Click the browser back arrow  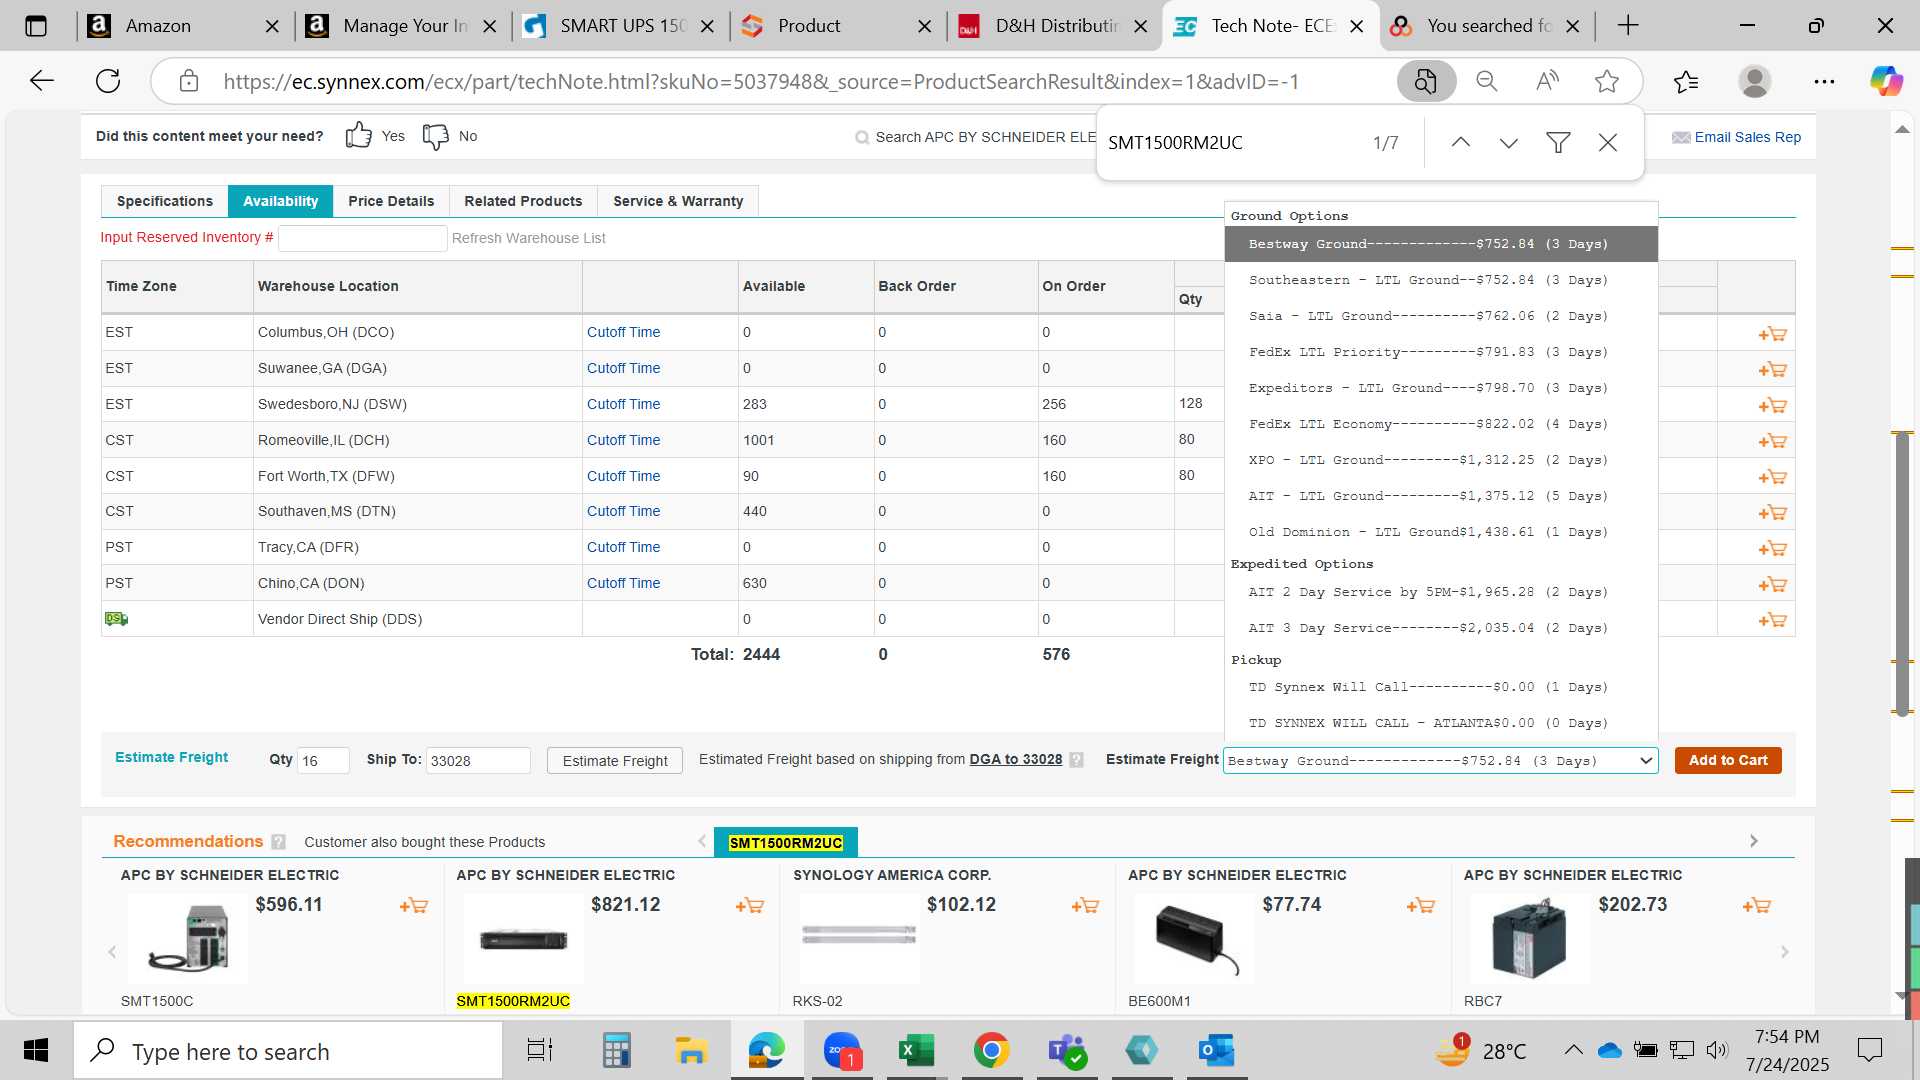point(42,81)
